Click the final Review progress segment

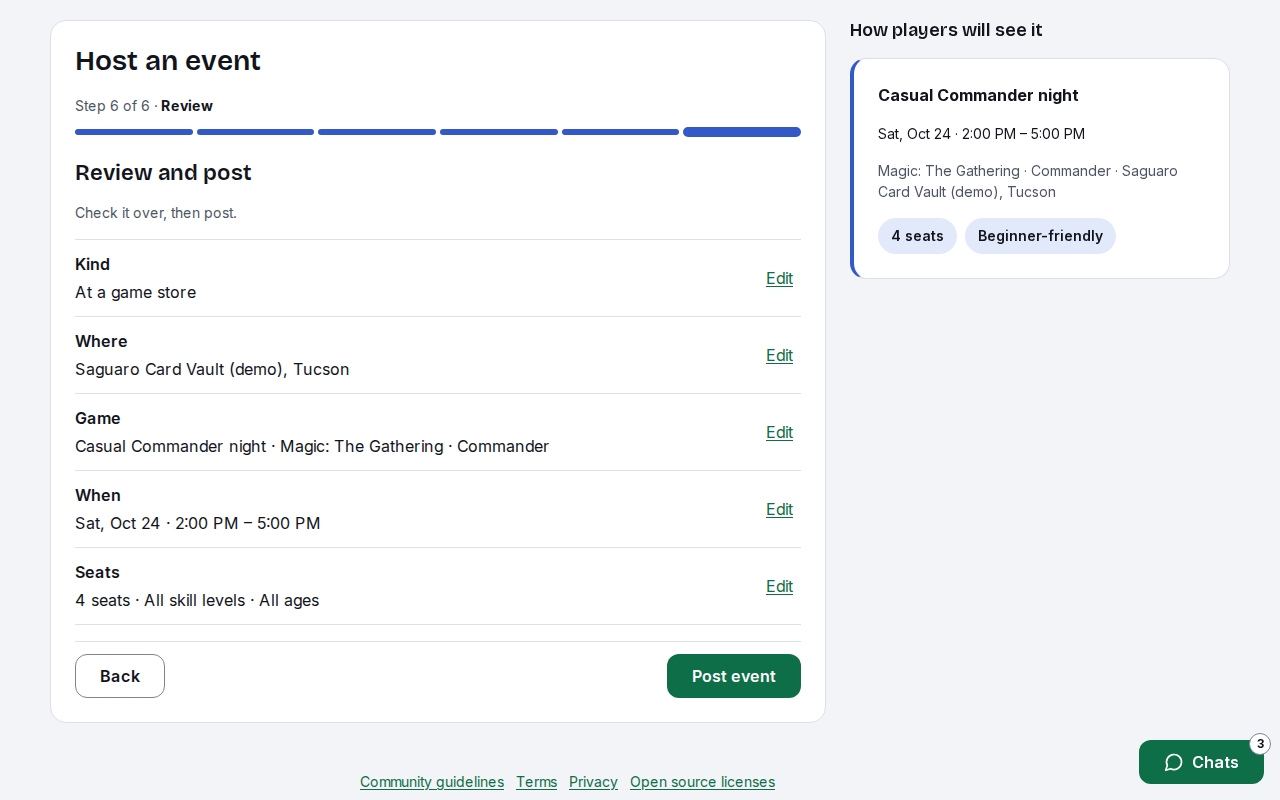pyautogui.click(x=742, y=132)
